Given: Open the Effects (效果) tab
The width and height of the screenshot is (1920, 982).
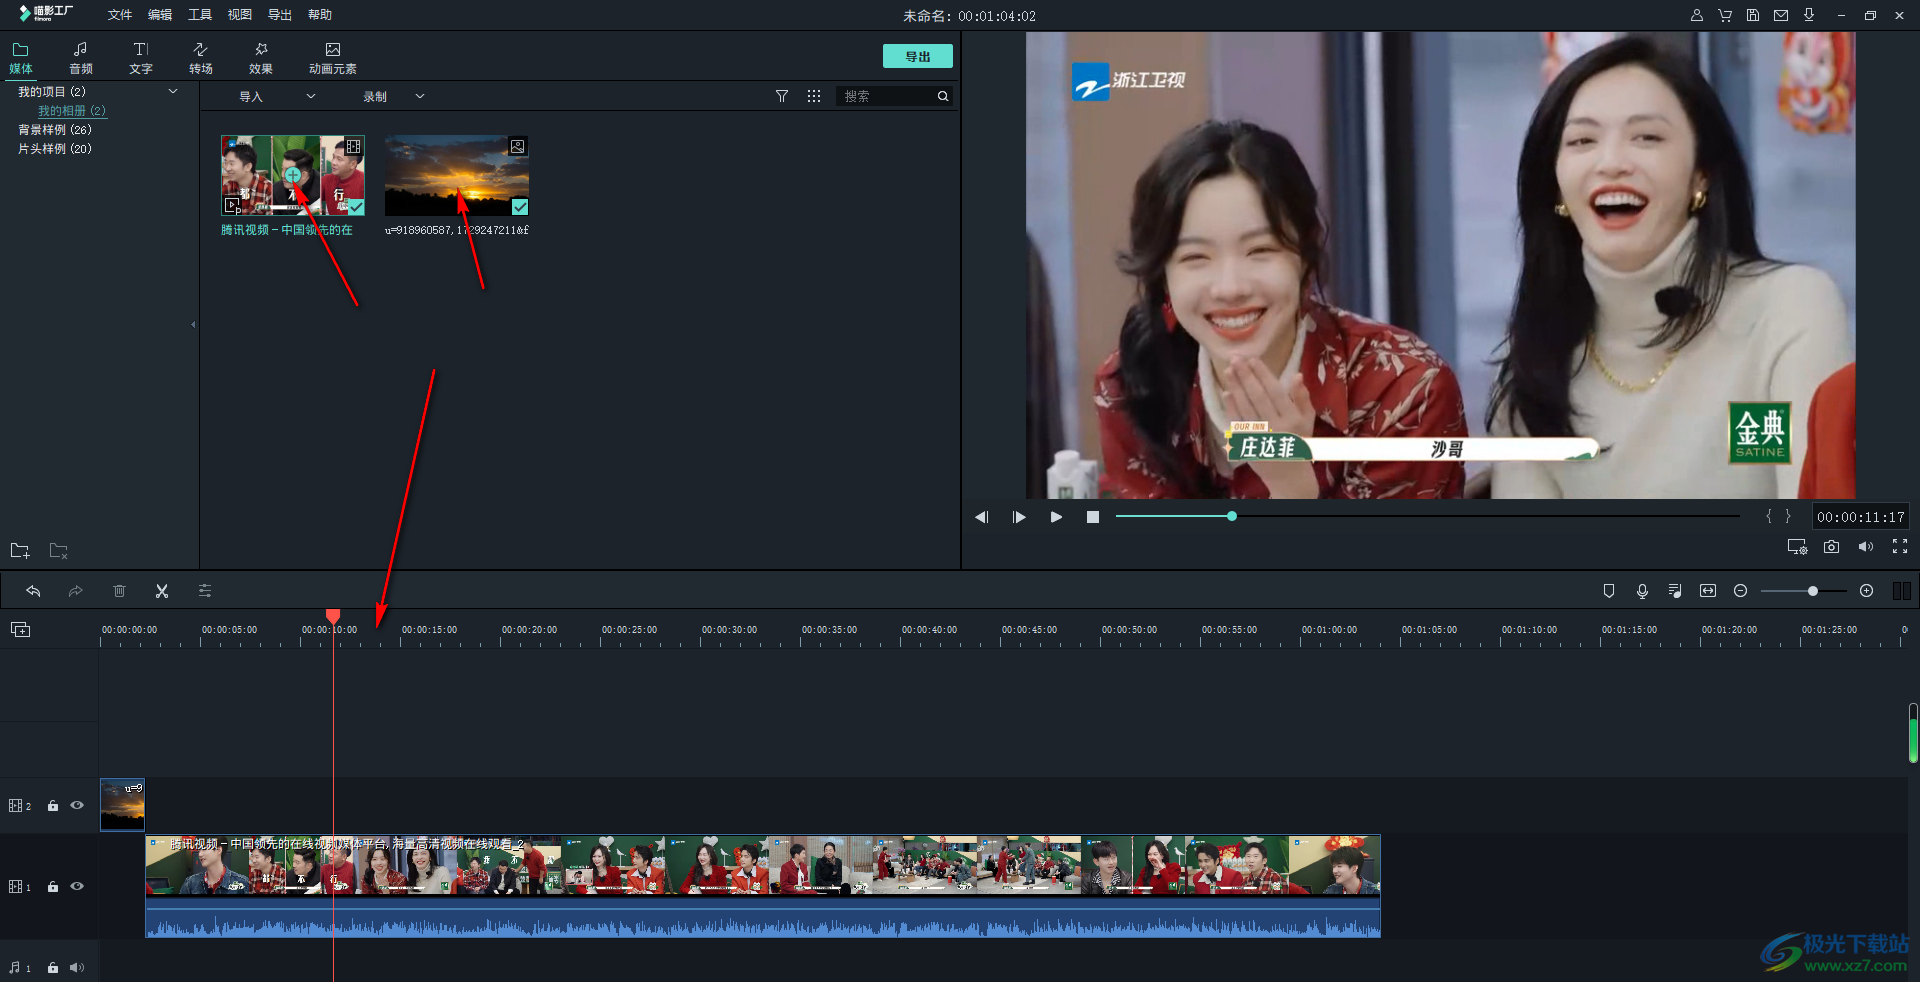Looking at the screenshot, I should [x=261, y=58].
